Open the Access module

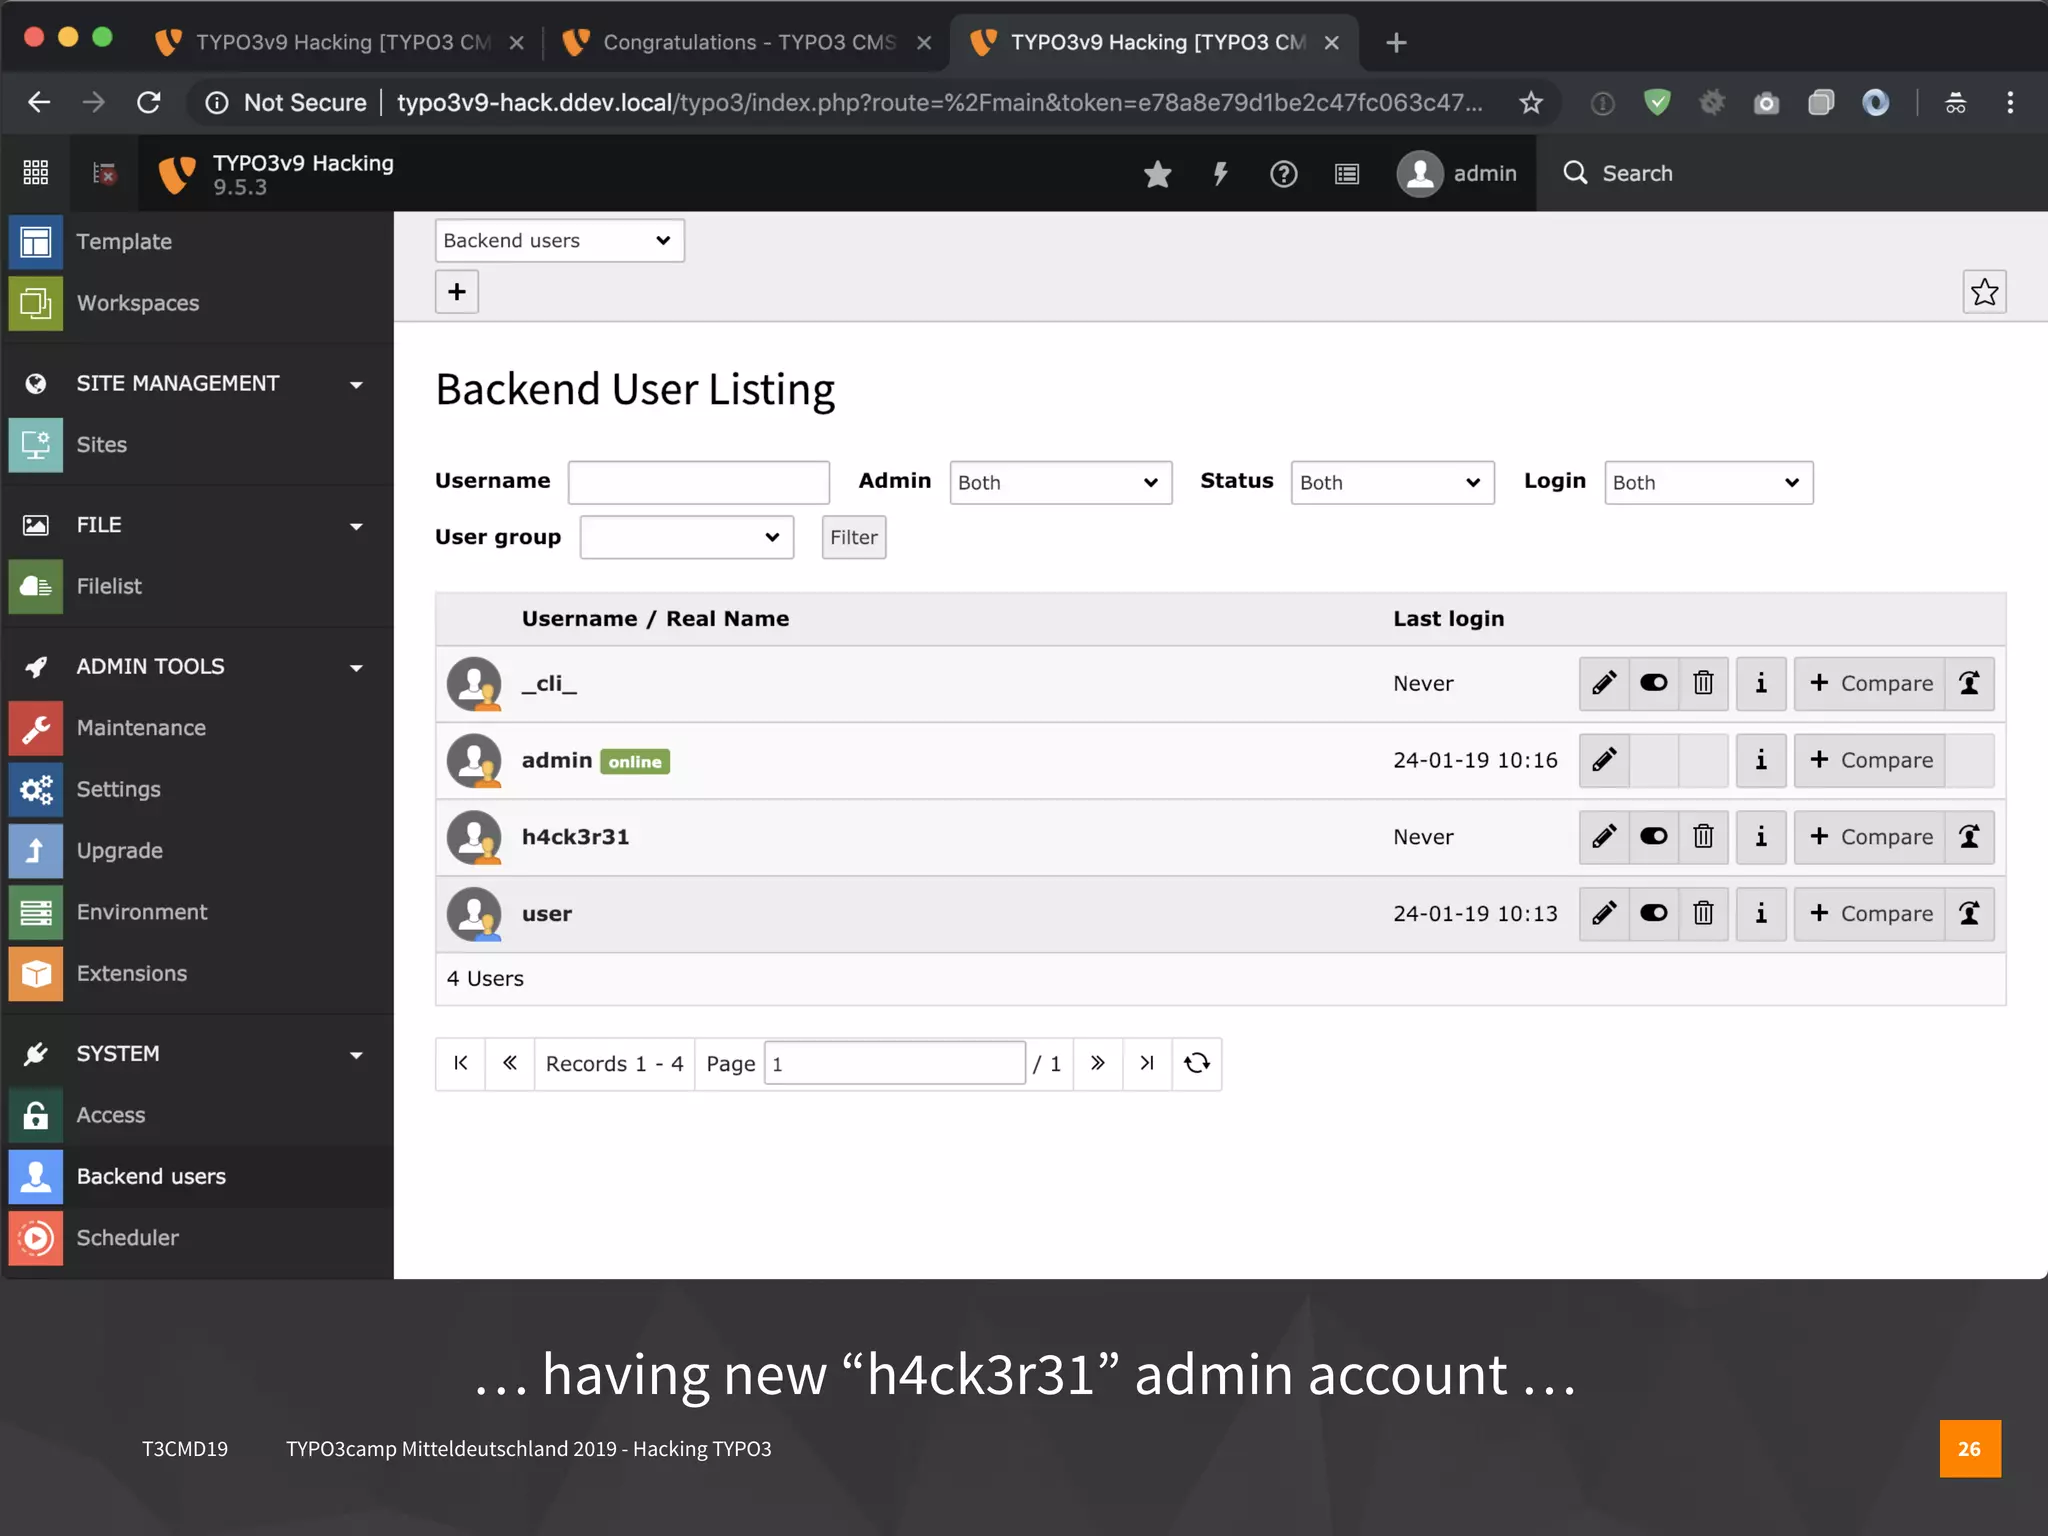[197, 1115]
